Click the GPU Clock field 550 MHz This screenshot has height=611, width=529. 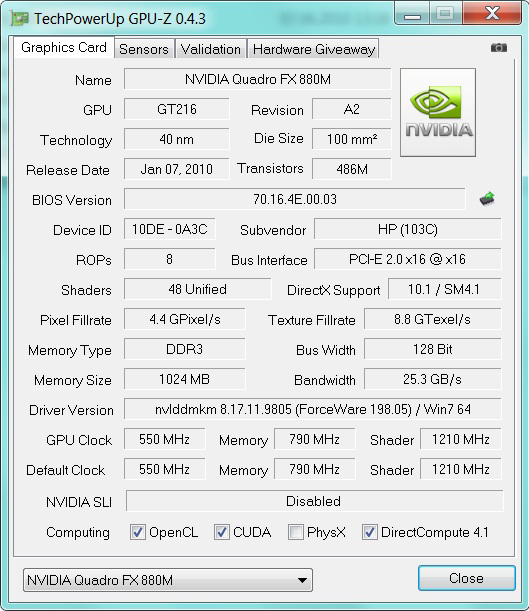click(x=164, y=439)
